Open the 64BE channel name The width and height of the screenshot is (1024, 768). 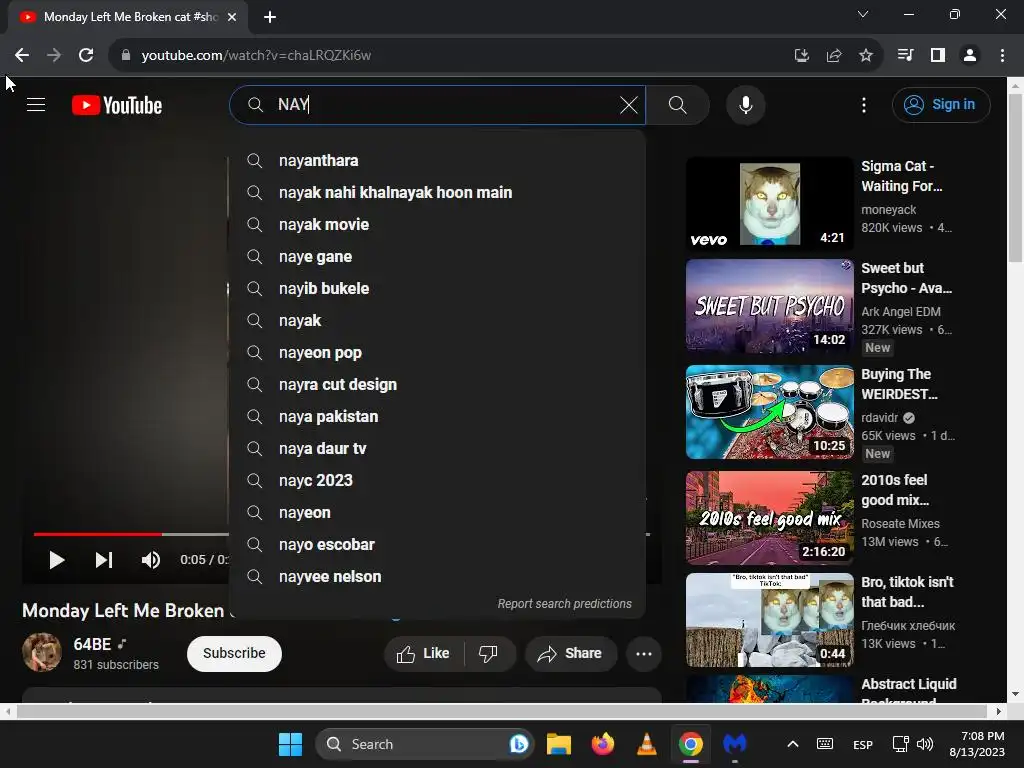click(92, 644)
